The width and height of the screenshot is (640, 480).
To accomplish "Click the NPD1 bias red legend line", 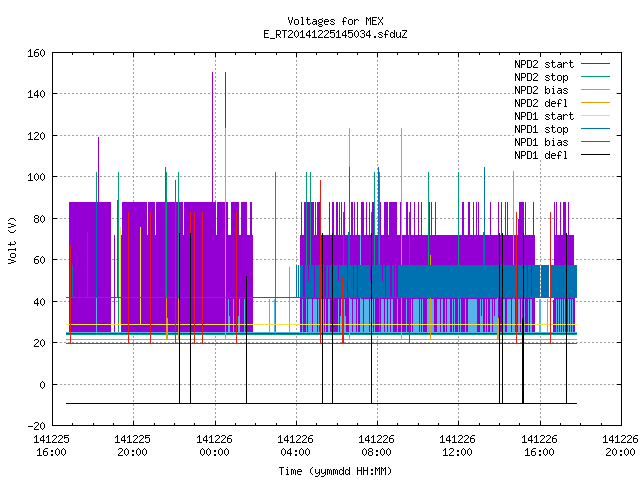I will click(595, 142).
